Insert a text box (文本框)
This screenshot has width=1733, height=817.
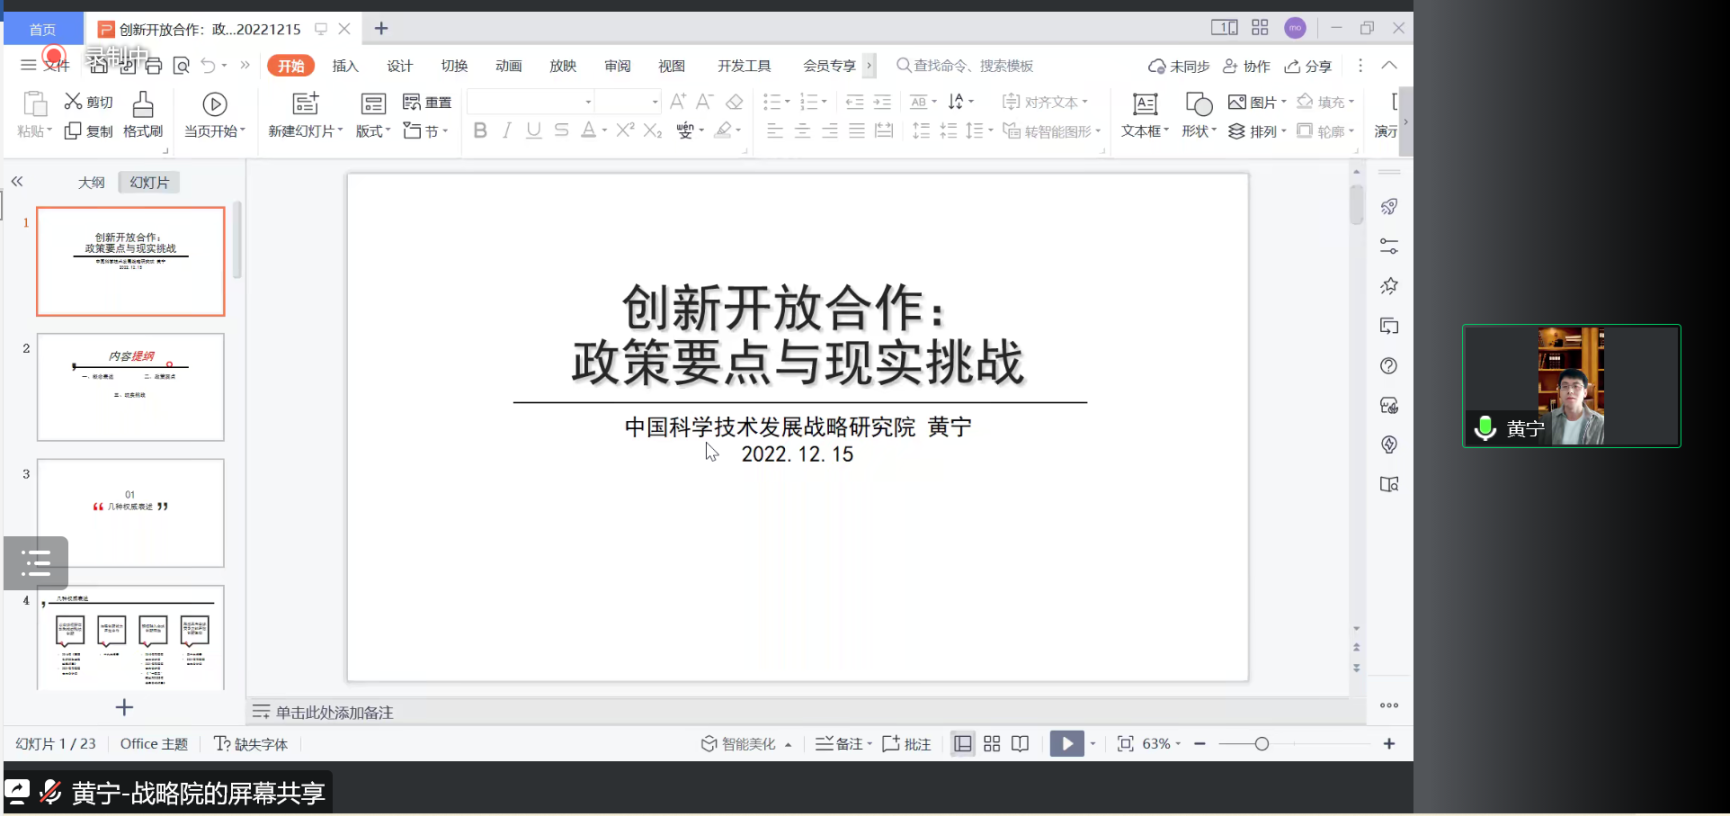pyautogui.click(x=1144, y=104)
